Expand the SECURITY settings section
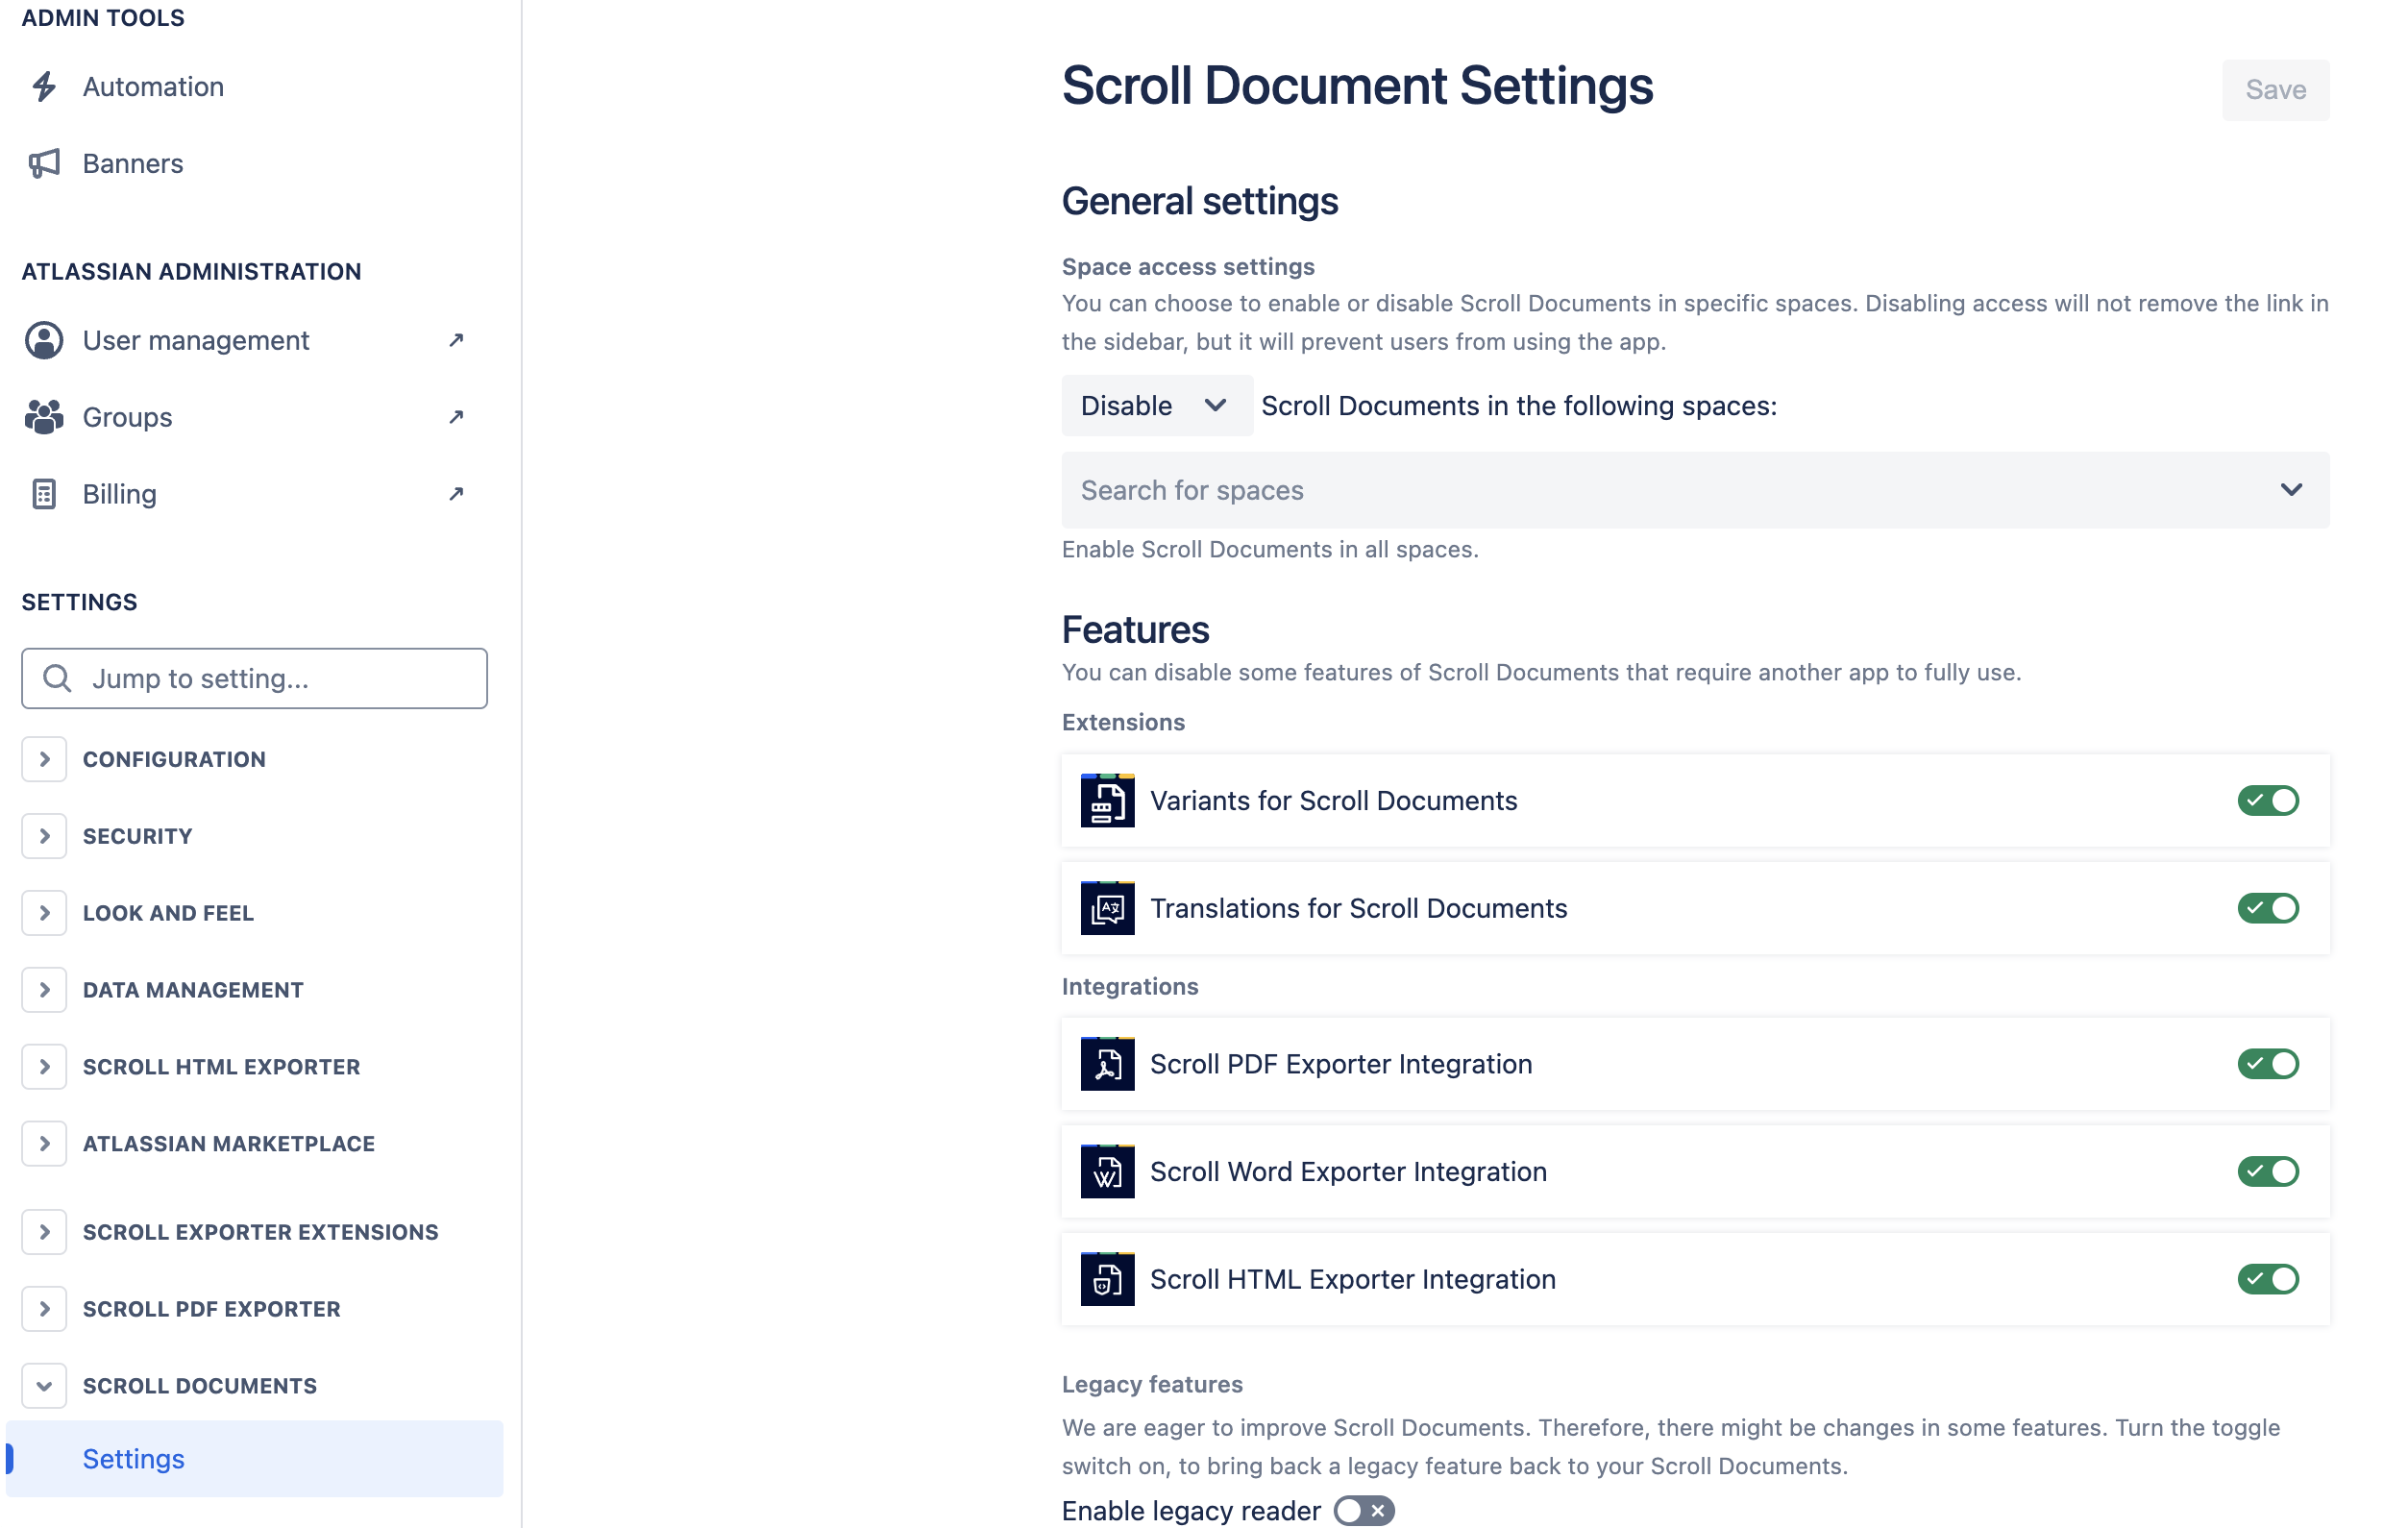Image resolution: width=2408 pixels, height=1528 pixels. 44,836
